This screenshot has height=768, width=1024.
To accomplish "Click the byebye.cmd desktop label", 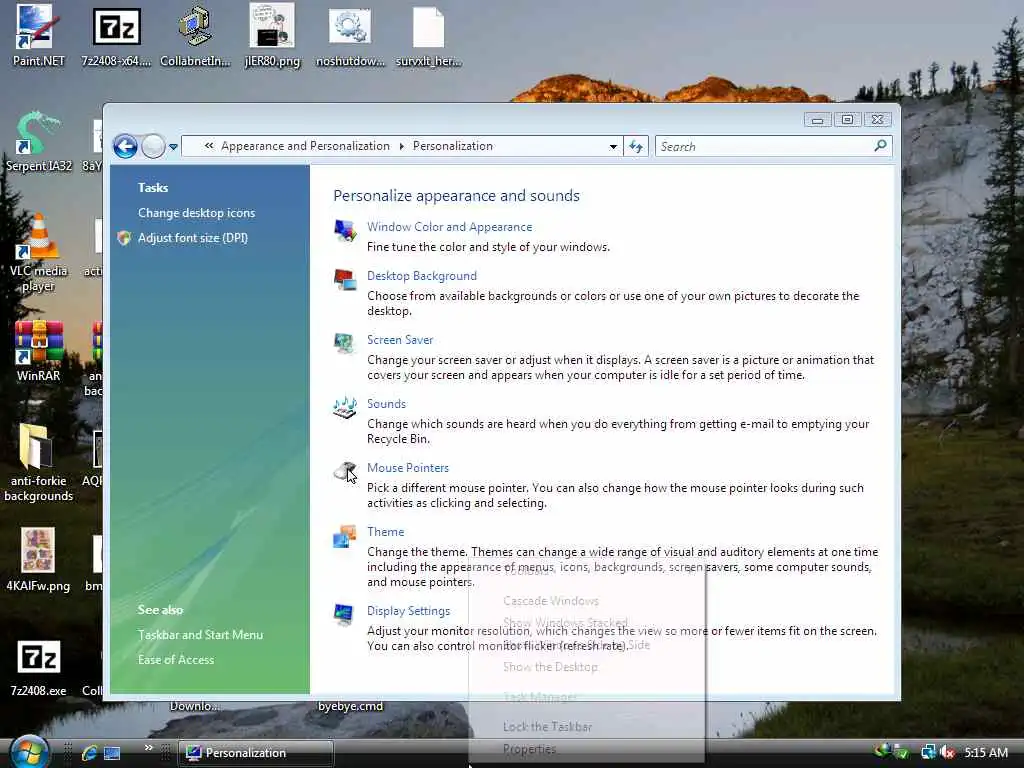I will (x=350, y=706).
